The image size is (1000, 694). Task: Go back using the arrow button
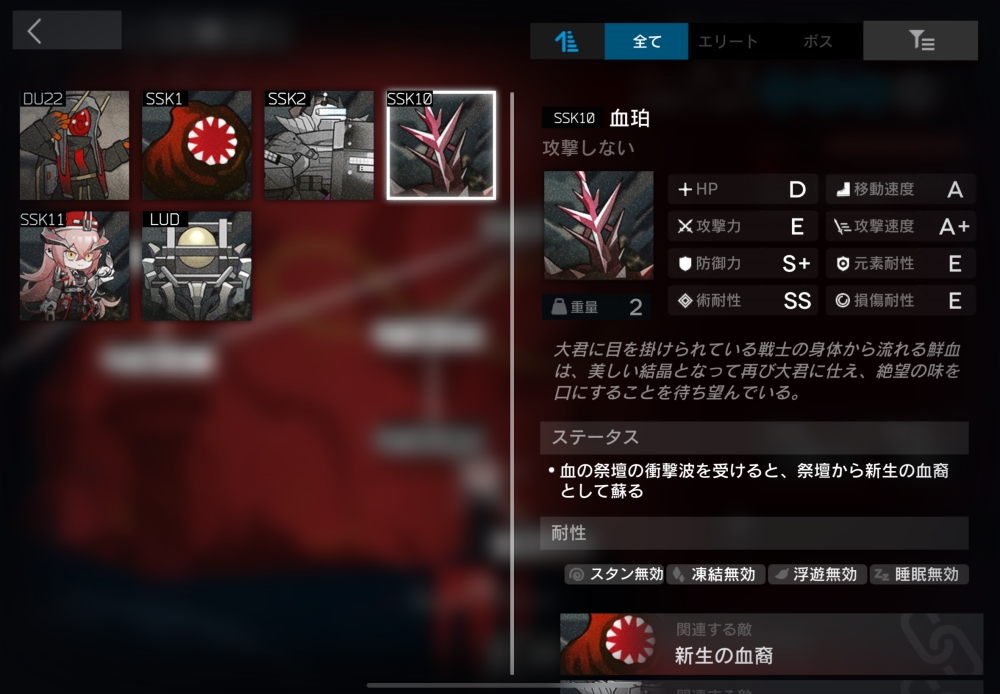67,30
